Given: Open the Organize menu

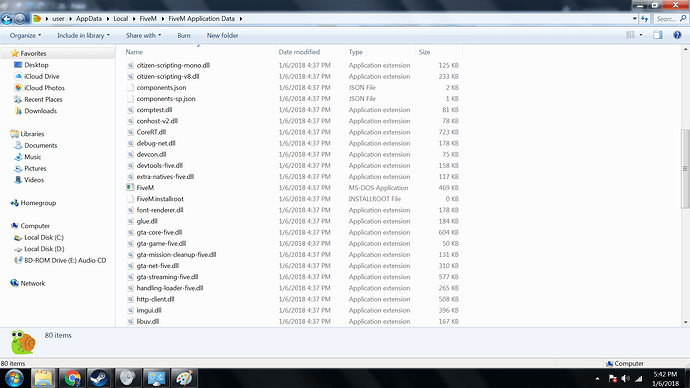Looking at the screenshot, I should pos(25,36).
